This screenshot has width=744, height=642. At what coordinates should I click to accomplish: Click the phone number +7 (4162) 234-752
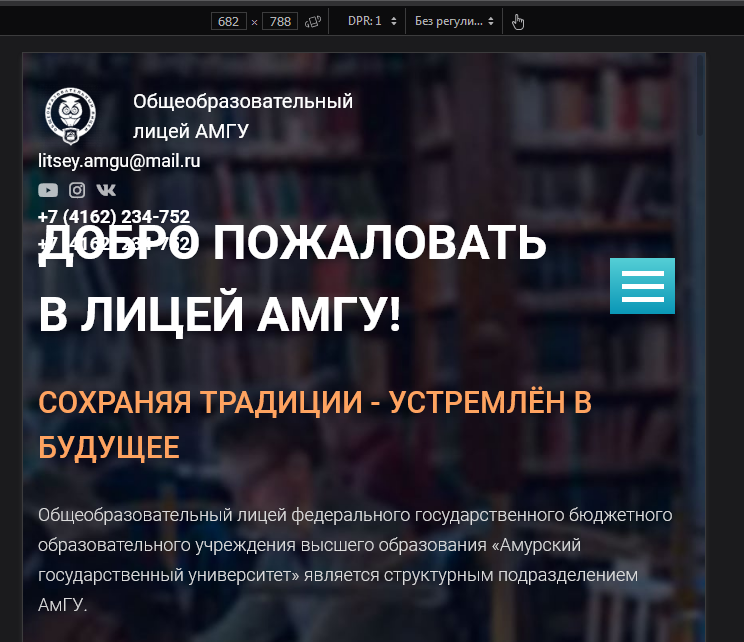point(114,217)
